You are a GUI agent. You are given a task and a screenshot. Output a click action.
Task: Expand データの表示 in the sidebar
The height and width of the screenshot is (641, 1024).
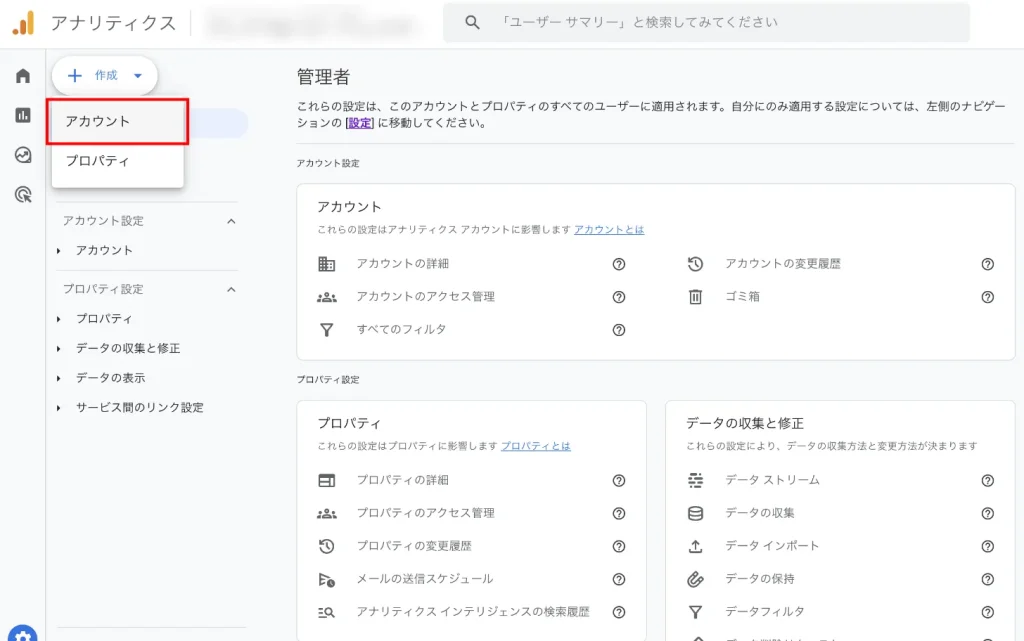click(59, 379)
